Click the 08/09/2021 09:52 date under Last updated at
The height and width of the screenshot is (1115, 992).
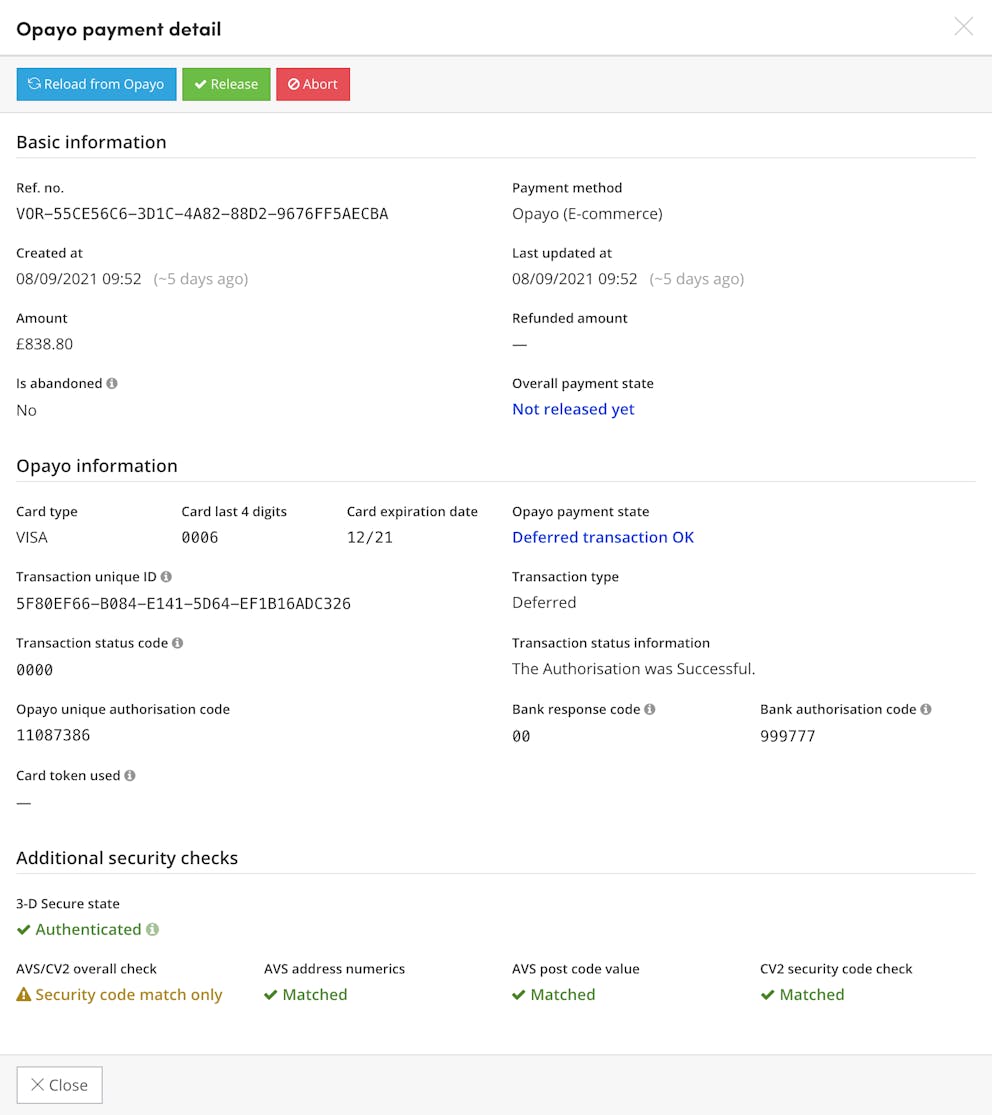(x=575, y=279)
